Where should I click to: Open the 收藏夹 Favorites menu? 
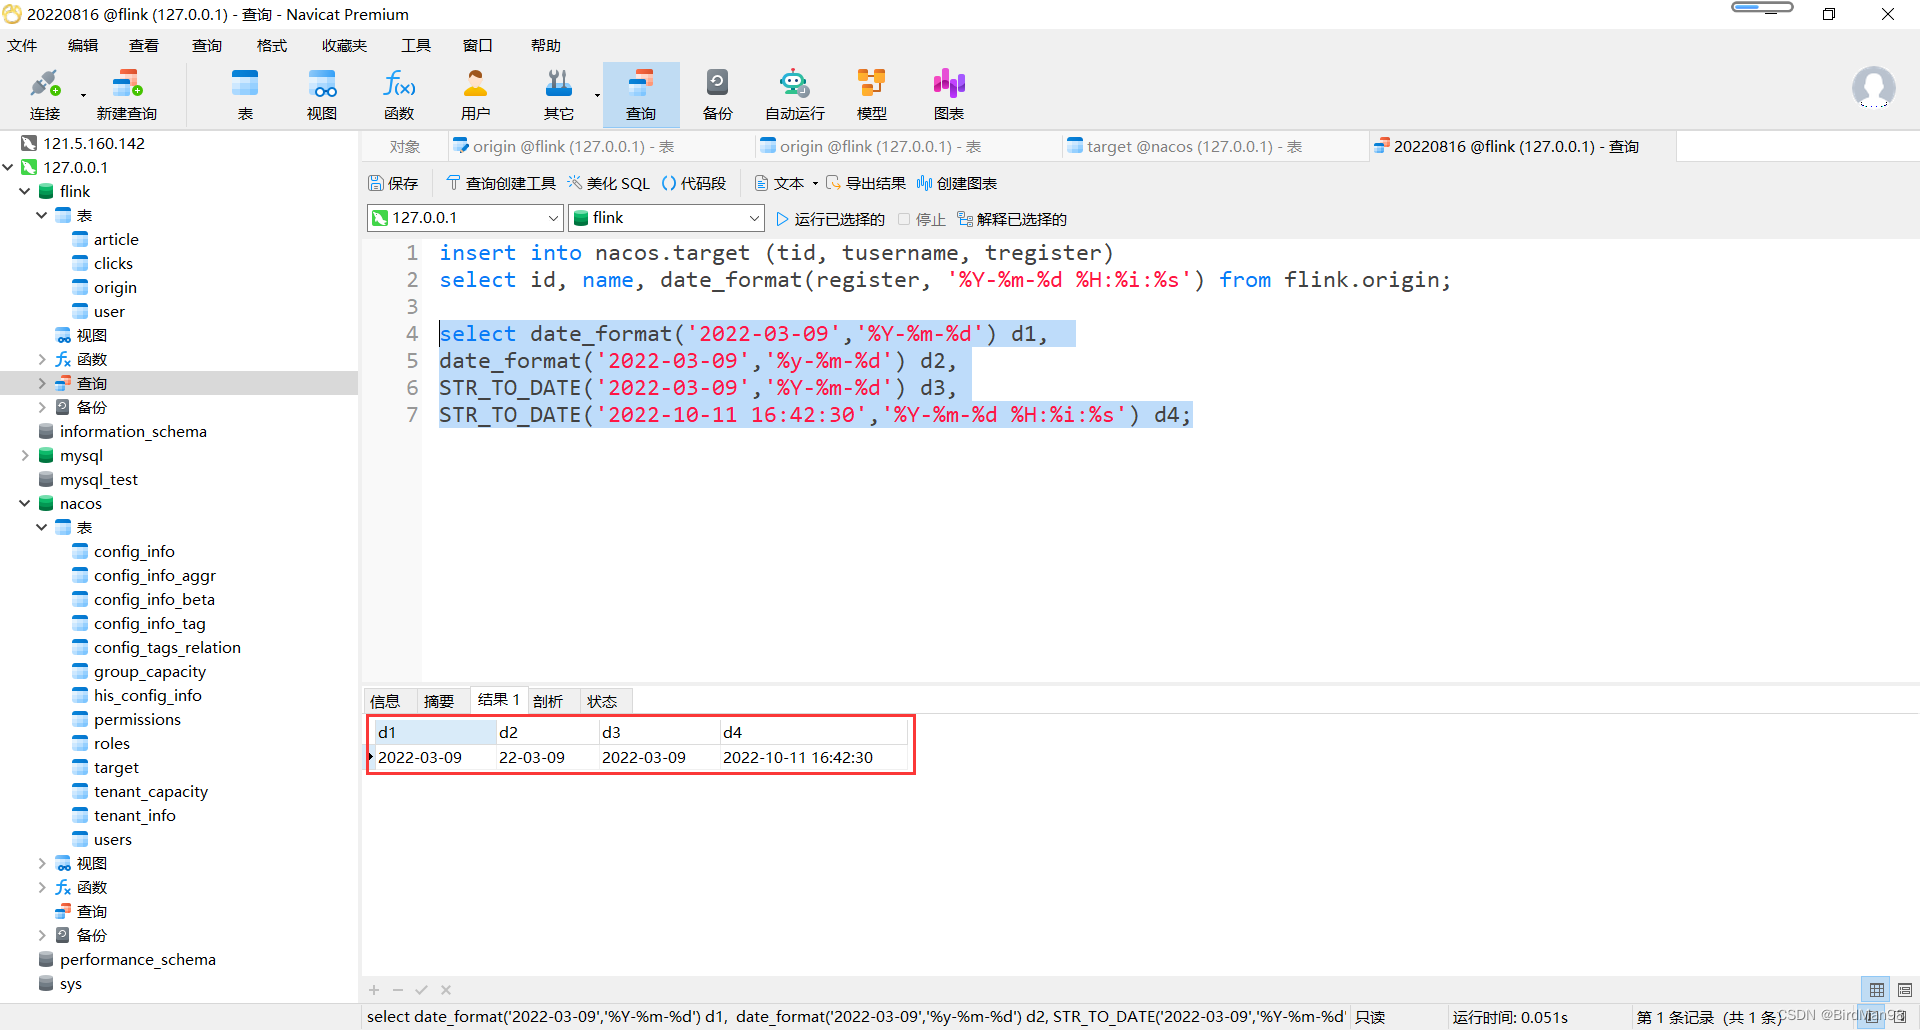tap(344, 46)
